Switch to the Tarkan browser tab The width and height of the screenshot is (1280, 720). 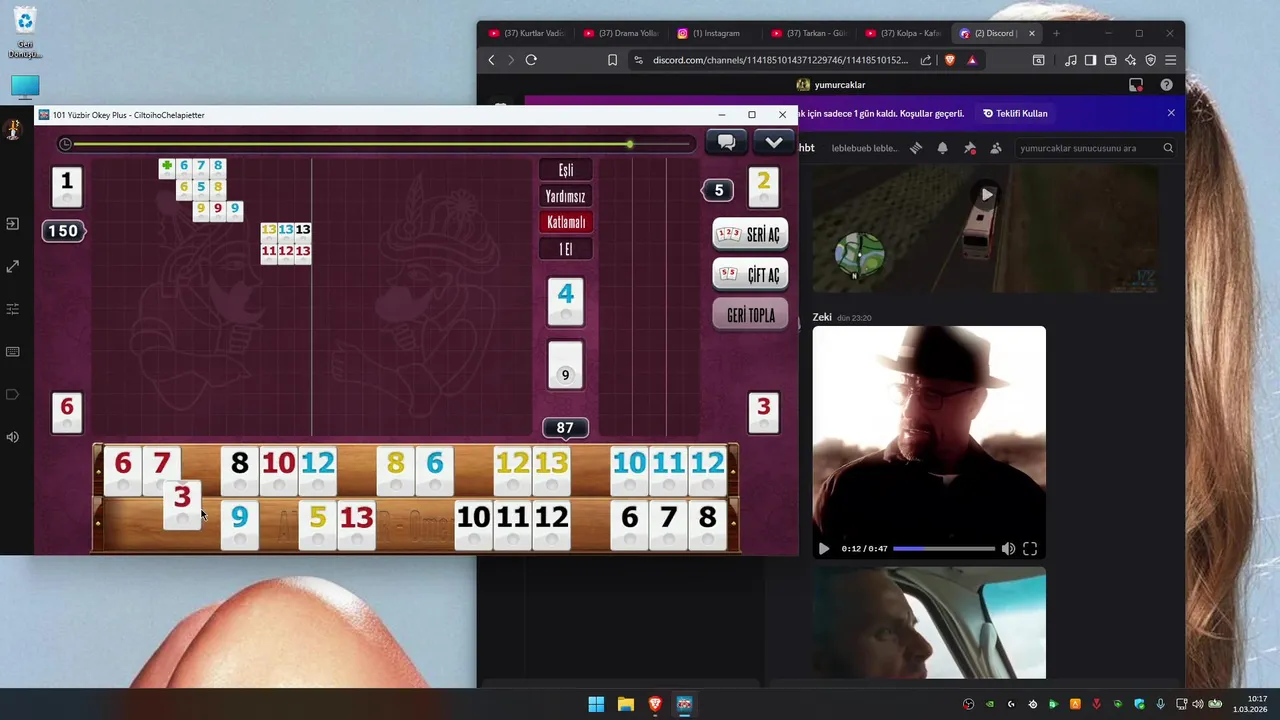[x=809, y=33]
